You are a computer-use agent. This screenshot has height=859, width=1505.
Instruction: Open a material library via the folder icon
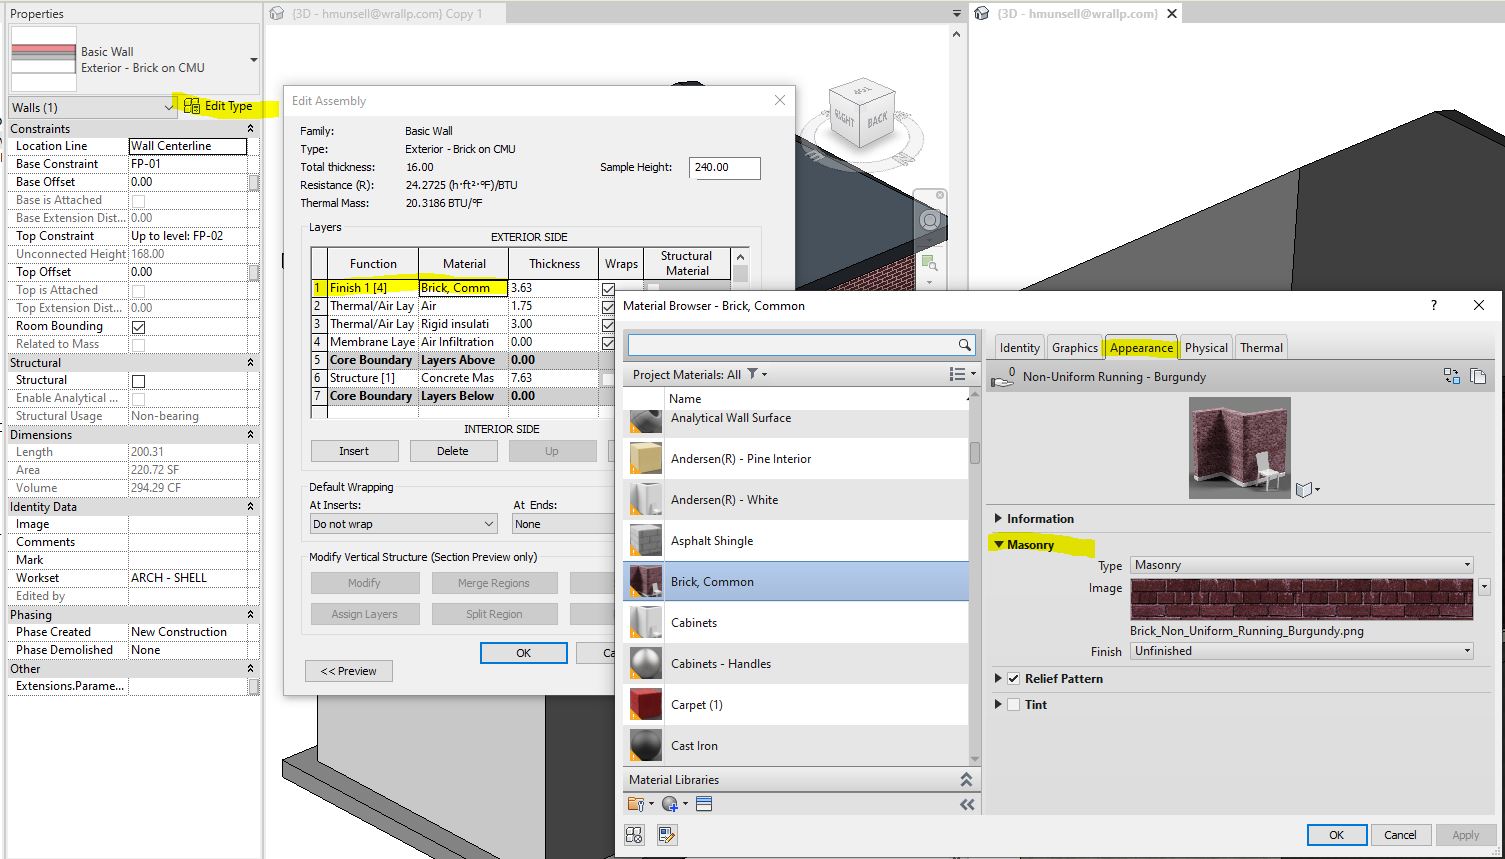click(x=637, y=803)
